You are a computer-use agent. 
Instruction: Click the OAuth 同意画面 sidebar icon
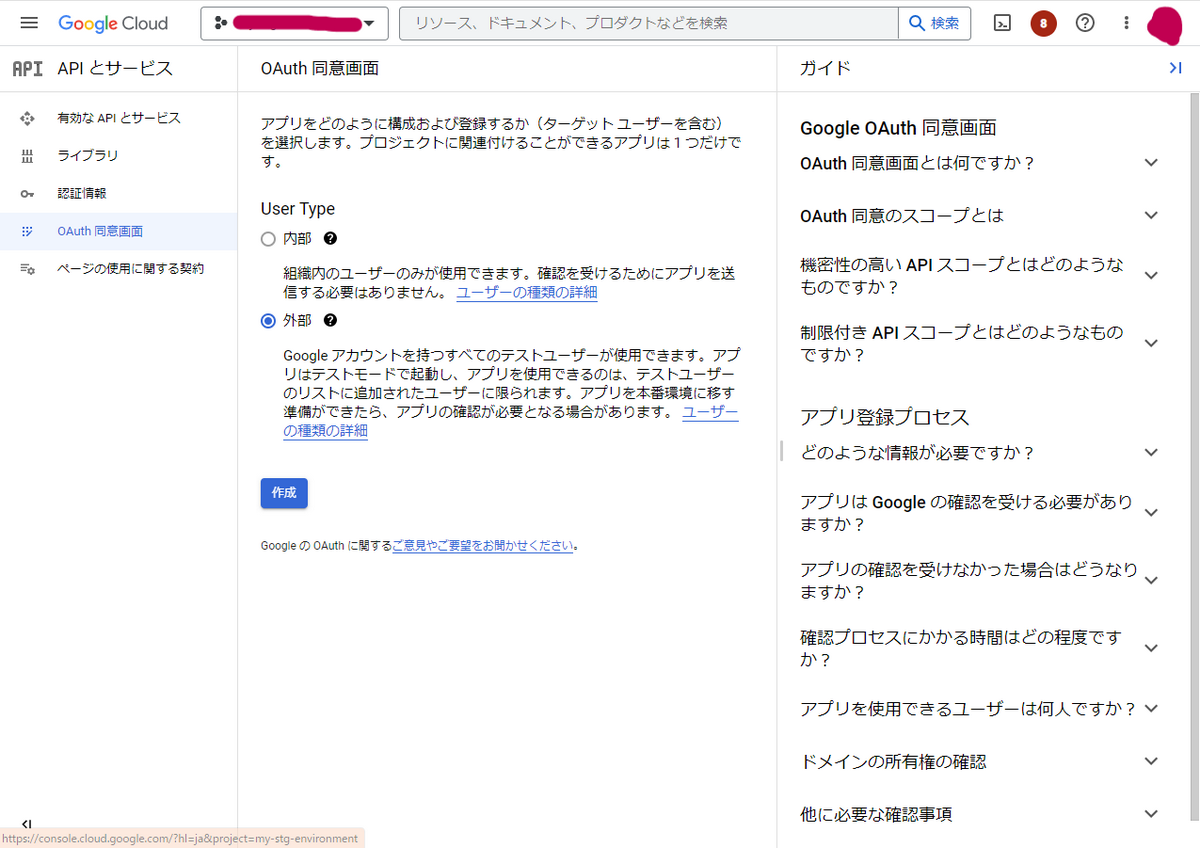27,231
